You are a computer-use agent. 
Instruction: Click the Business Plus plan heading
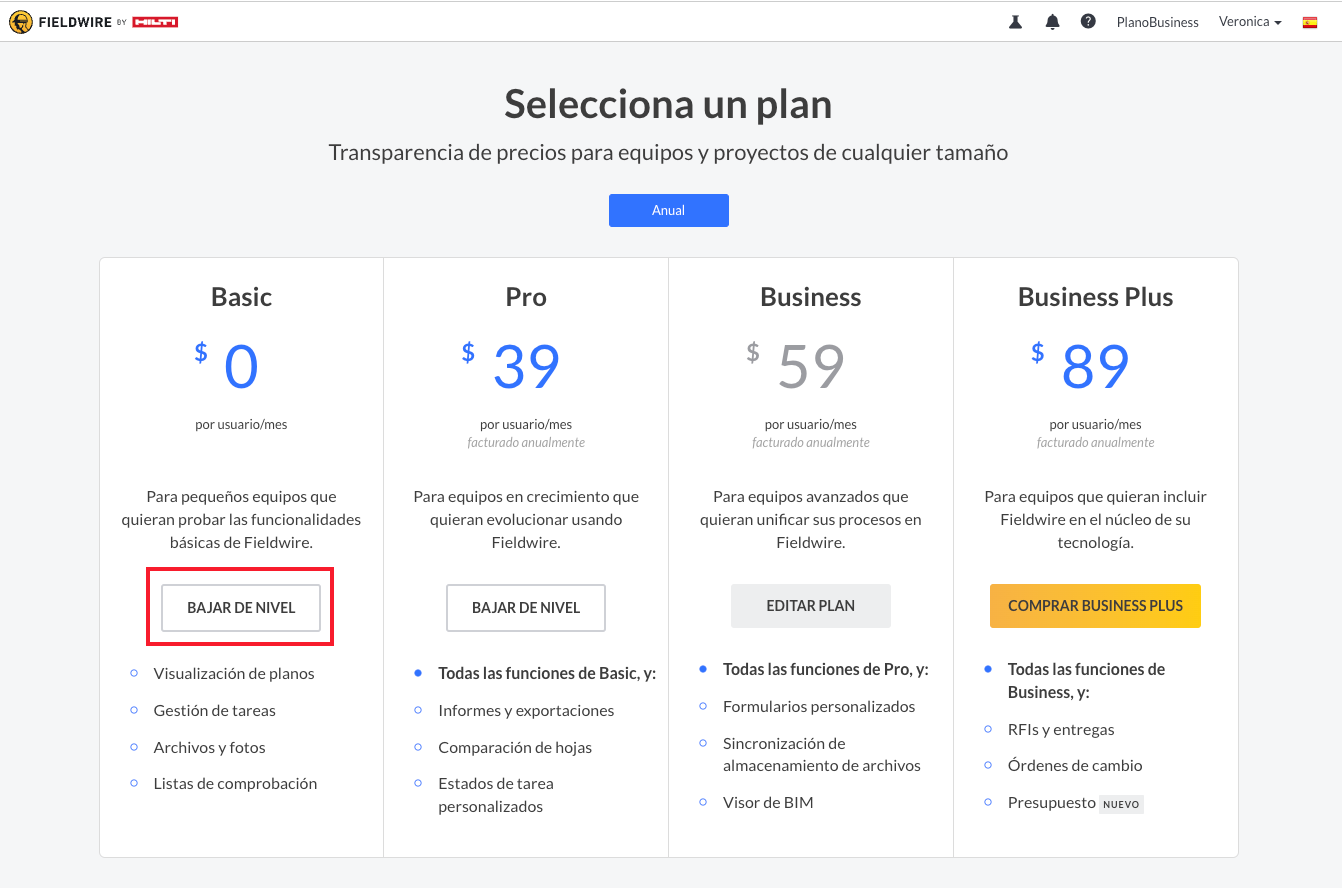pos(1095,297)
